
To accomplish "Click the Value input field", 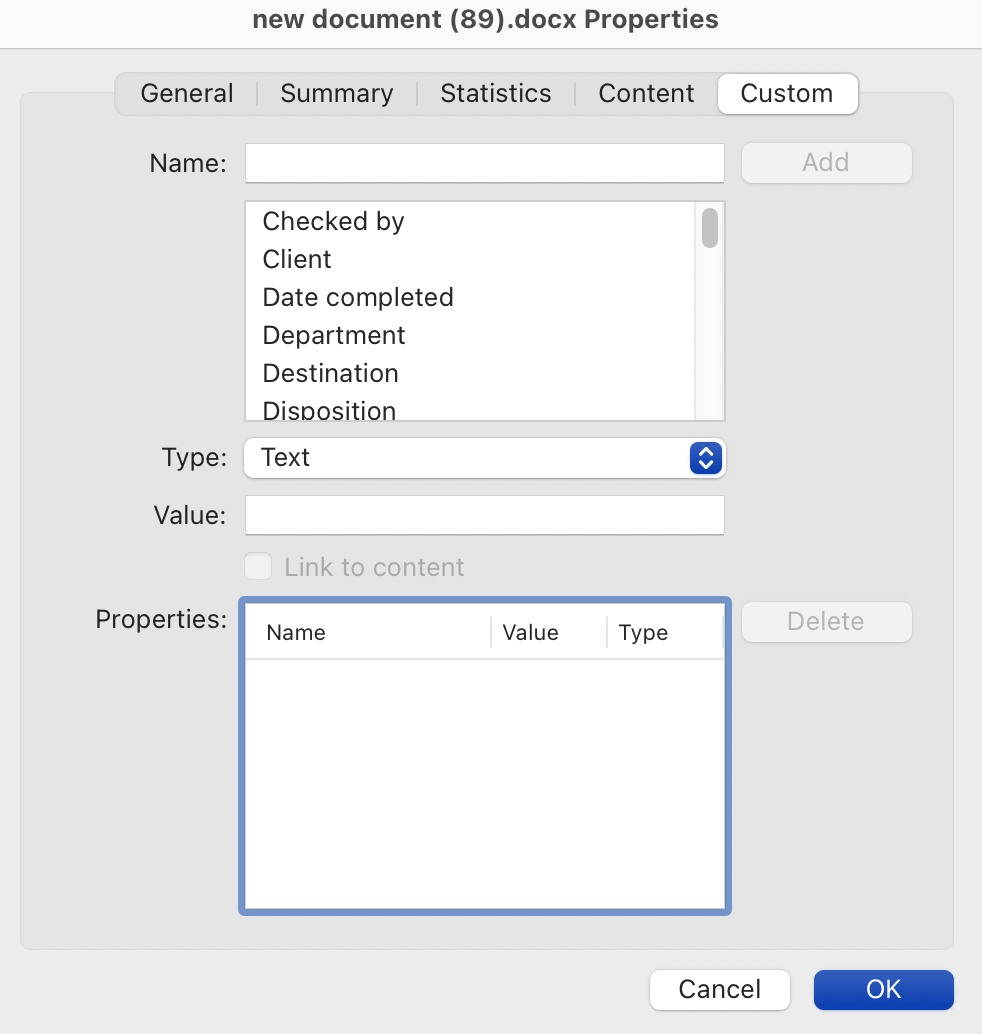I will pos(484,515).
